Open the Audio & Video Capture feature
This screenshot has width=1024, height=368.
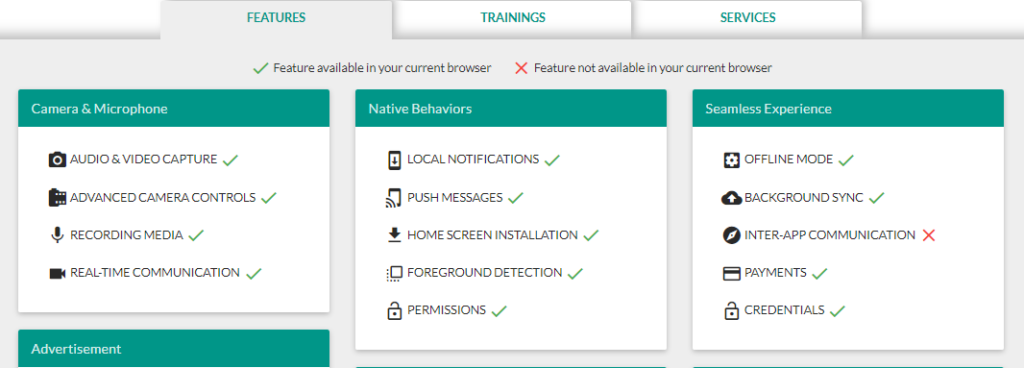tap(144, 159)
